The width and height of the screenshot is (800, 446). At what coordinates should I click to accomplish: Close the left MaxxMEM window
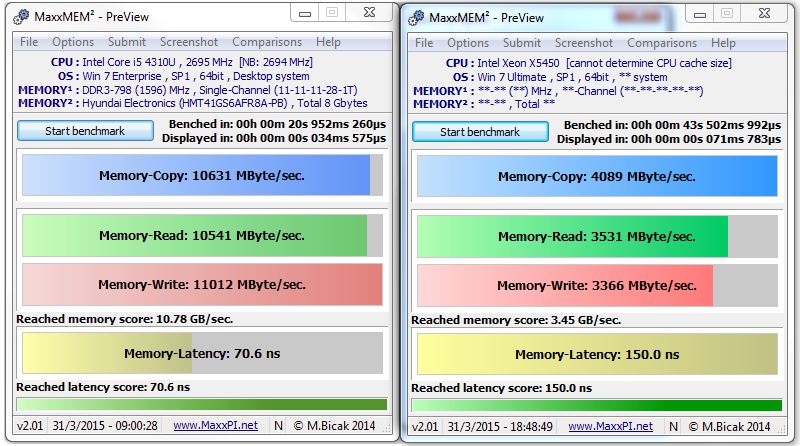369,13
